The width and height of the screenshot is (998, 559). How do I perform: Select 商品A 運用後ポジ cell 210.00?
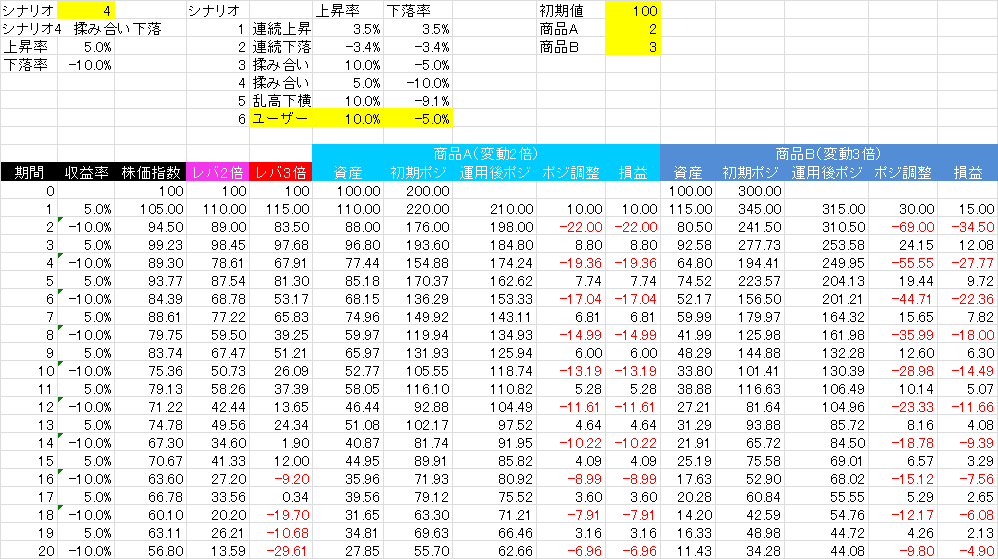tap(494, 209)
